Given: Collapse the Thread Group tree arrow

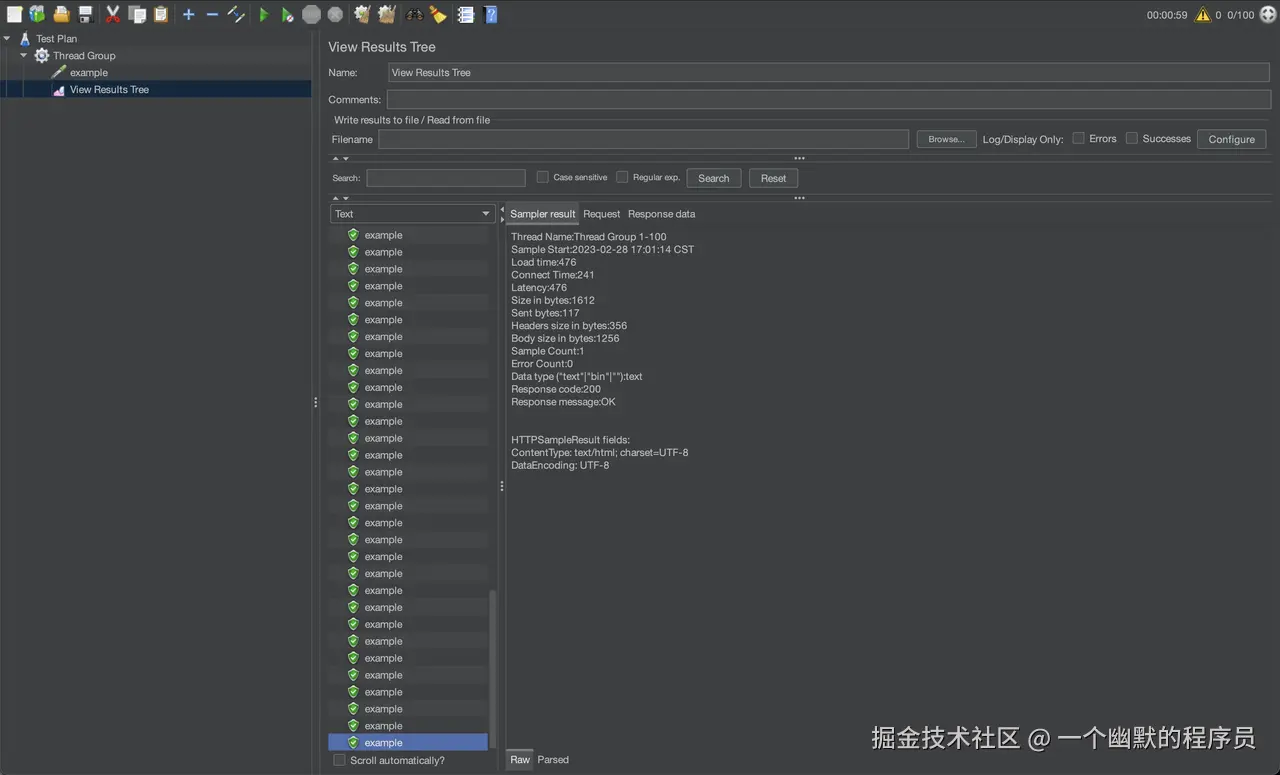Looking at the screenshot, I should [x=24, y=56].
